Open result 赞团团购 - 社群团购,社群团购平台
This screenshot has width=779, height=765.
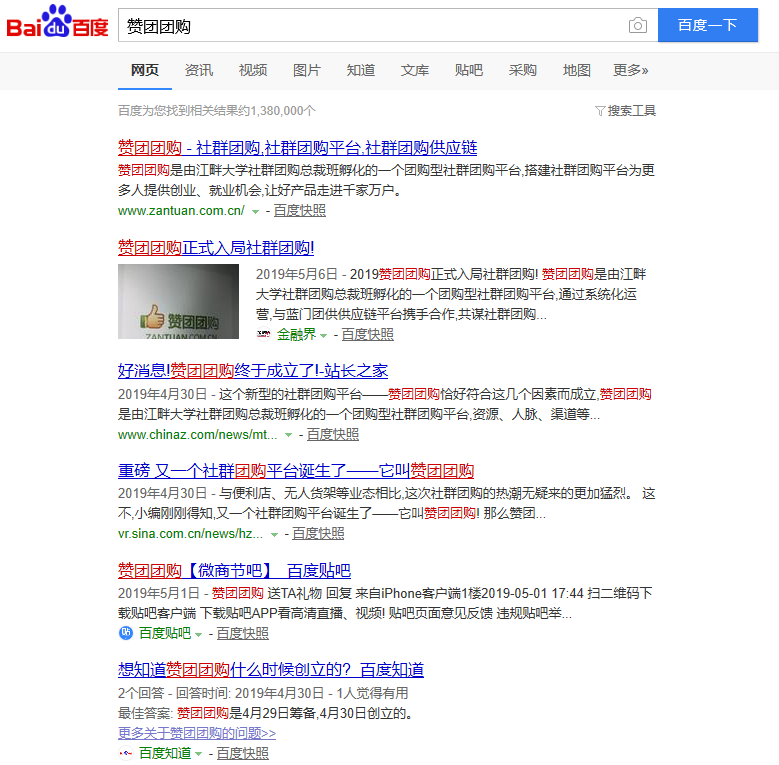pyautogui.click(x=297, y=148)
